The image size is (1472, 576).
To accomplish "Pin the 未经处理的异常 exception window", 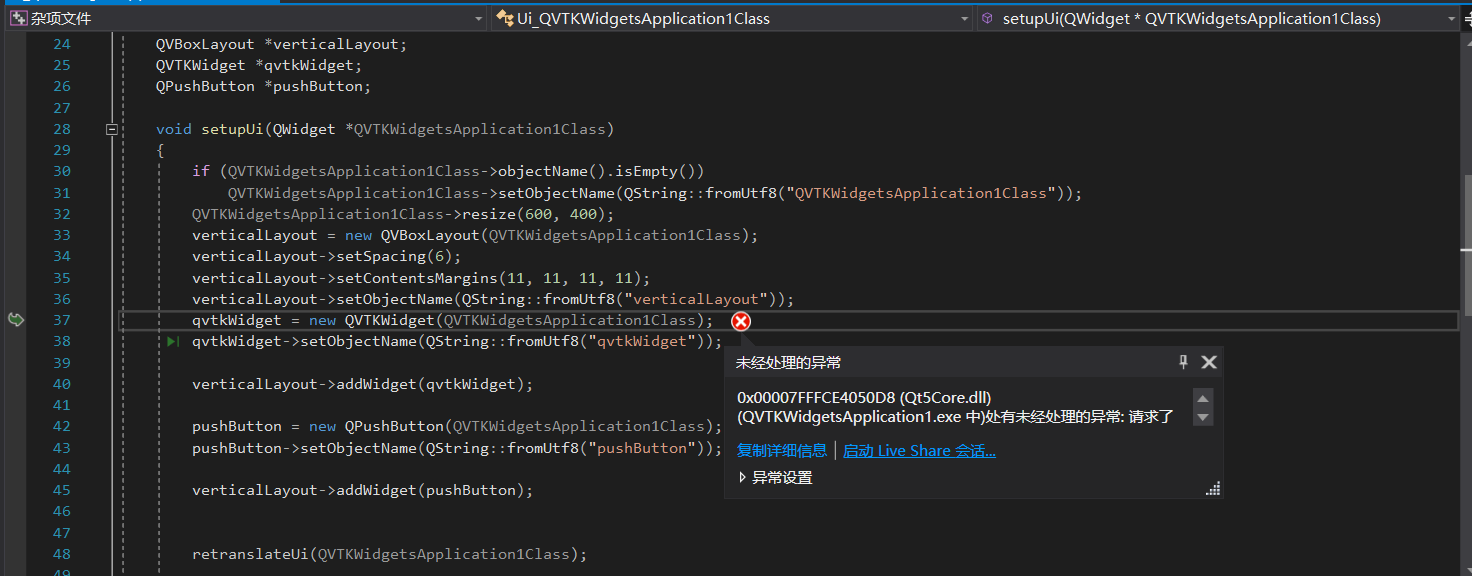I will coord(1183,362).
